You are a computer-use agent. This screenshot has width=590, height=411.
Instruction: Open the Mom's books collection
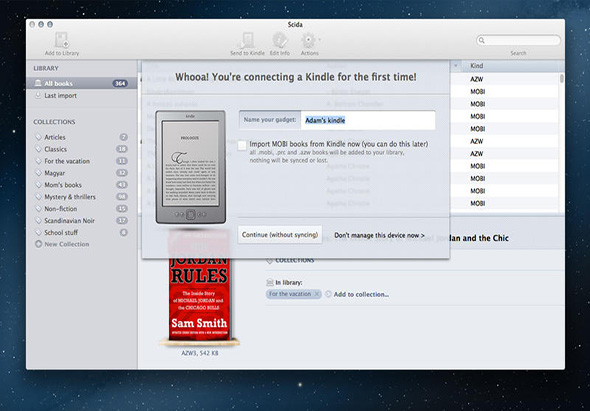(x=82, y=185)
